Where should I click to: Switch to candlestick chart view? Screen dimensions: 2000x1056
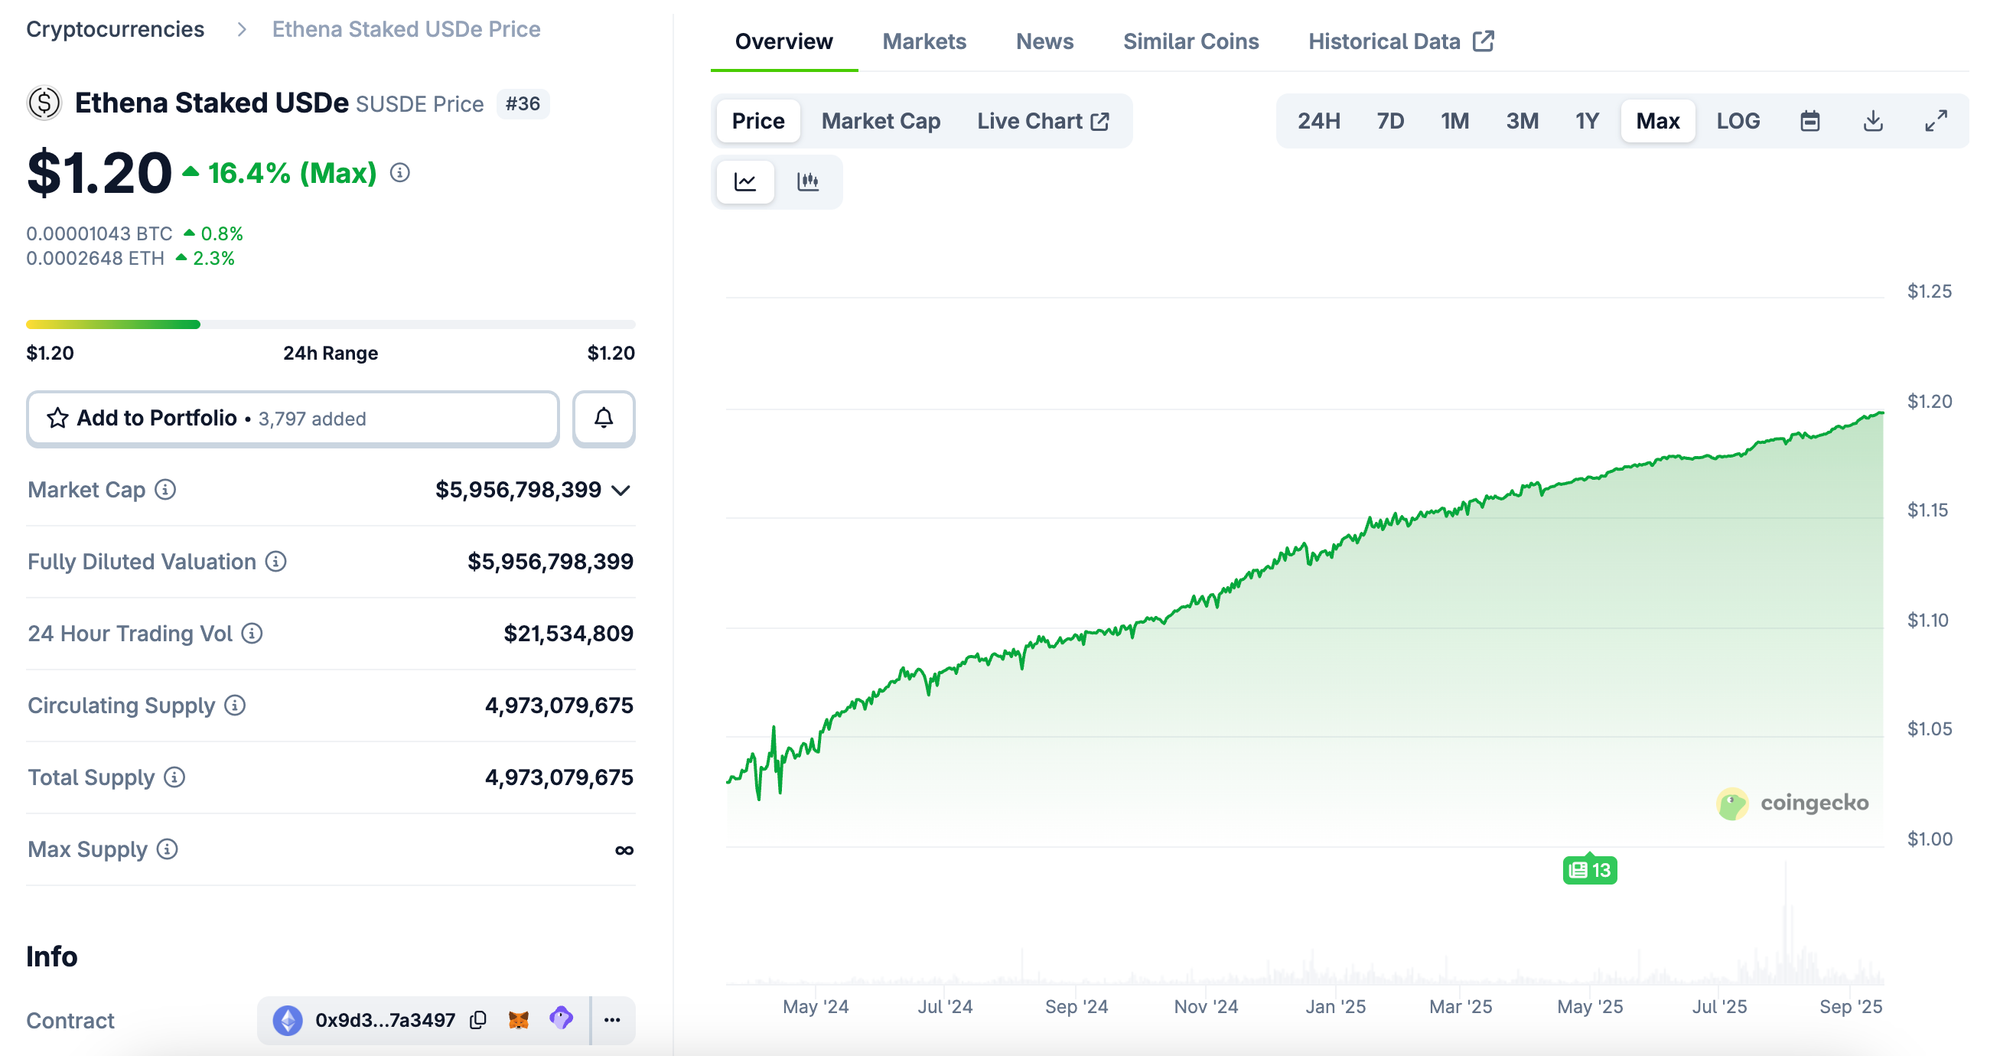coord(808,182)
